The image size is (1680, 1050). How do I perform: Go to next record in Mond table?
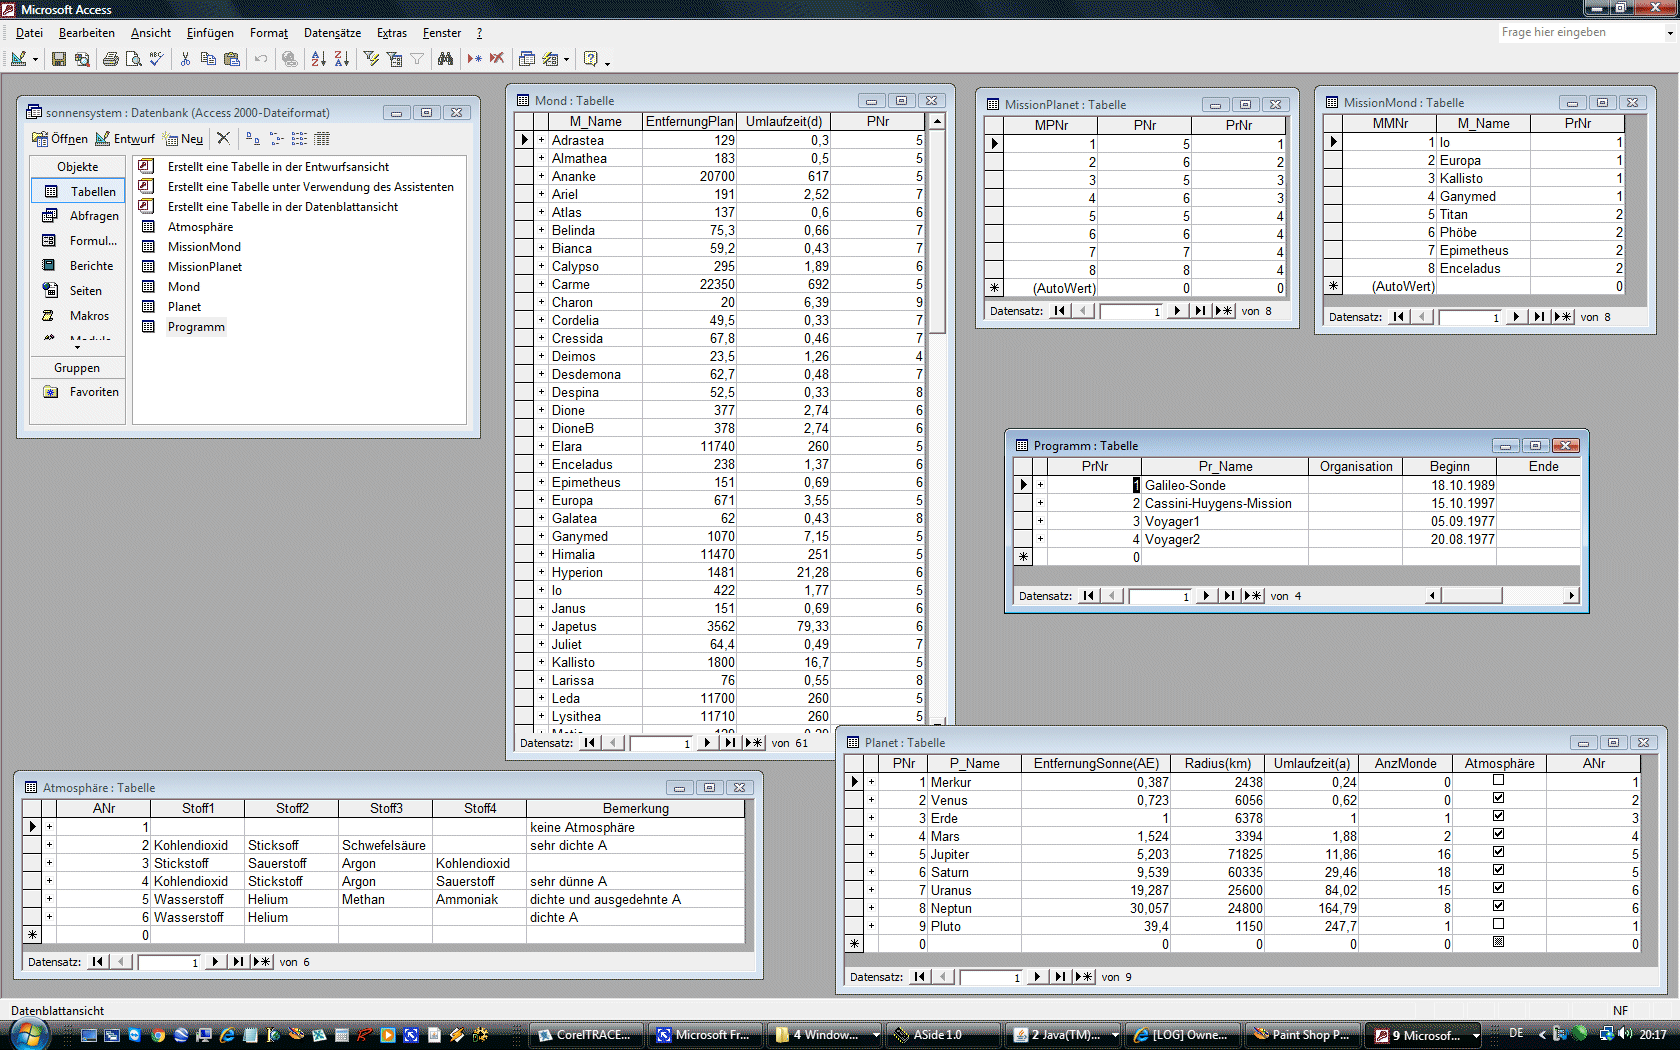pos(708,743)
